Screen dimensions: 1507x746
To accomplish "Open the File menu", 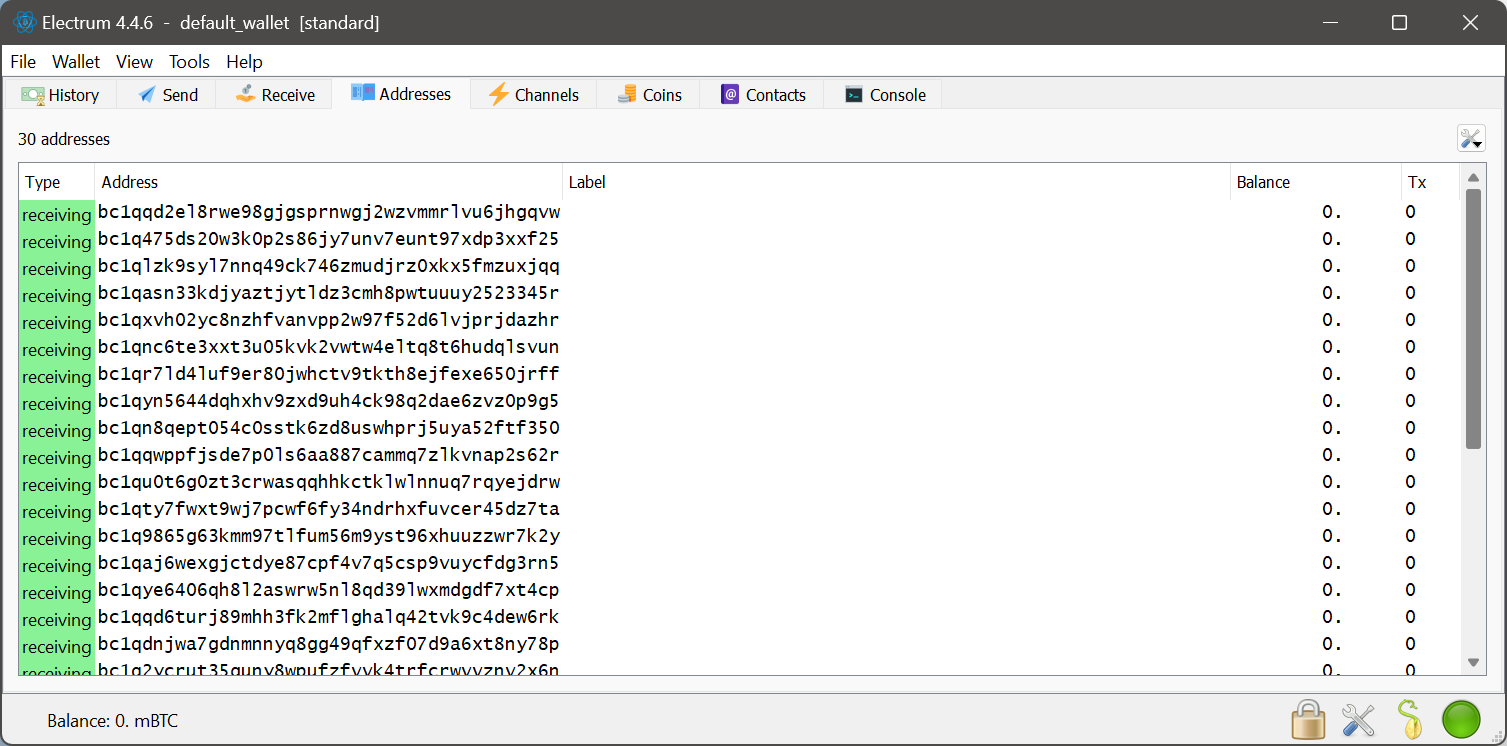I will (x=23, y=62).
